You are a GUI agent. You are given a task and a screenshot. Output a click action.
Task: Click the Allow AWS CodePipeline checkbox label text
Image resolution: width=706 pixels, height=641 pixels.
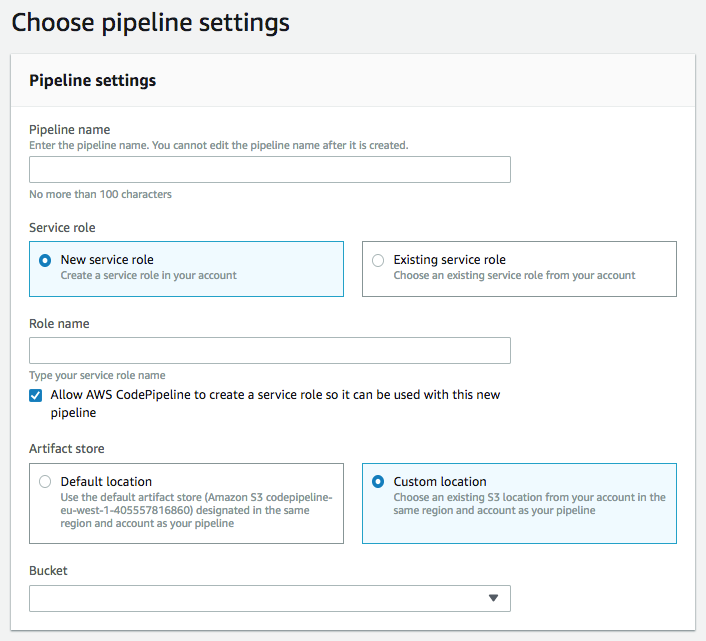pos(275,395)
